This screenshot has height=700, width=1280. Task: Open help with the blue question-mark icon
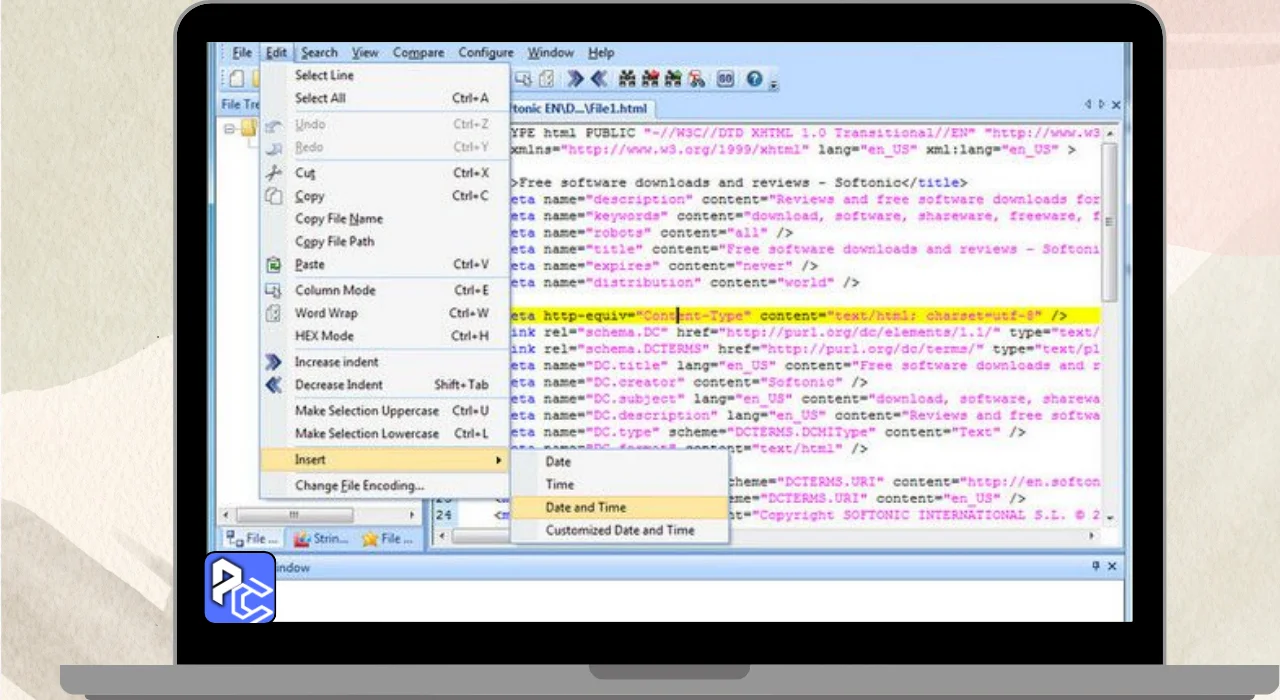point(755,78)
